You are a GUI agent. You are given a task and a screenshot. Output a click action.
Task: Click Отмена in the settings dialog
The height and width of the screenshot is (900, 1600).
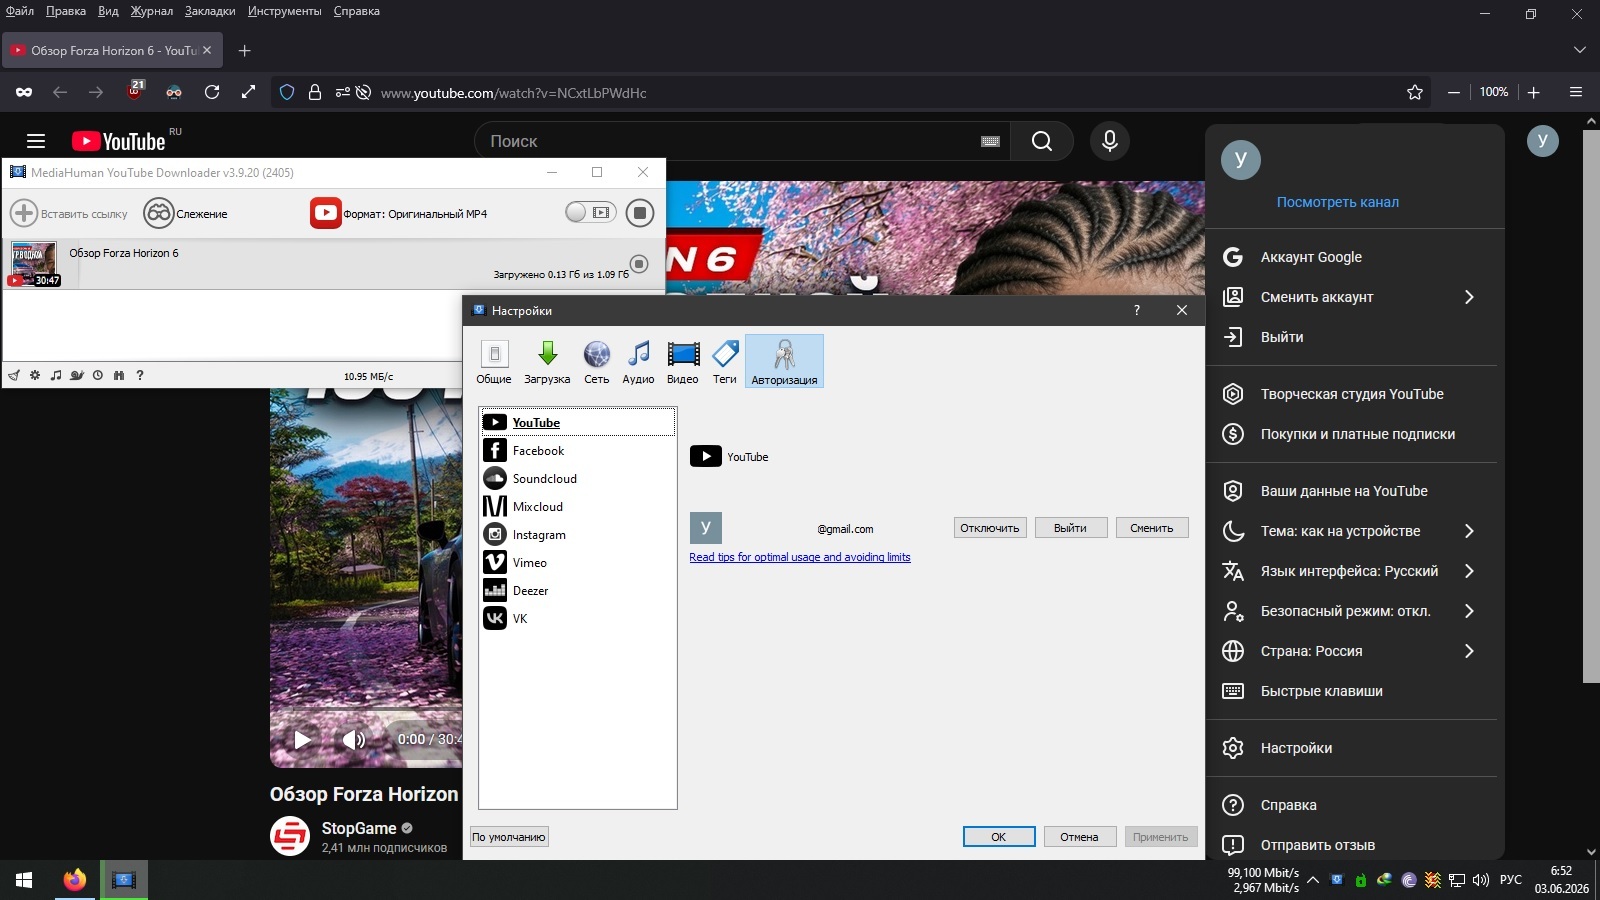coord(1079,837)
